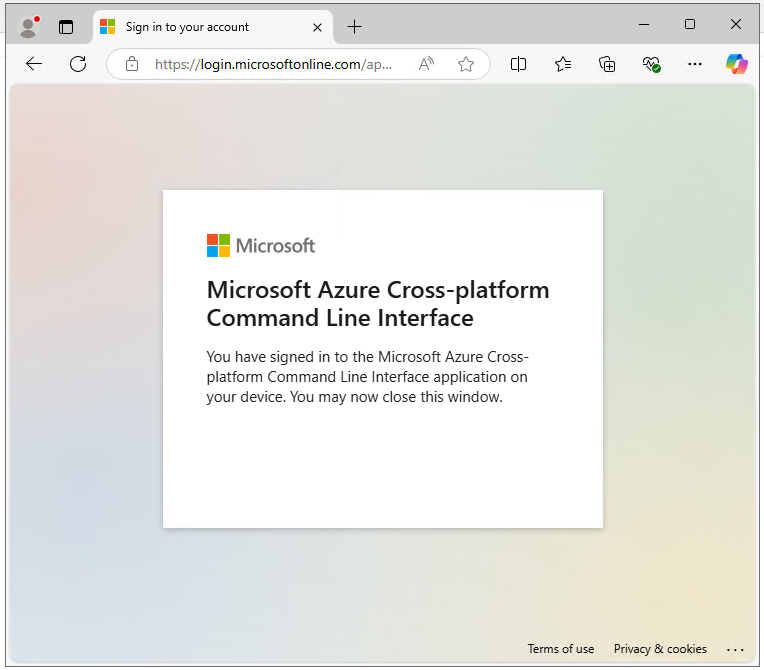Expand the footer ellipsis options

coord(735,650)
